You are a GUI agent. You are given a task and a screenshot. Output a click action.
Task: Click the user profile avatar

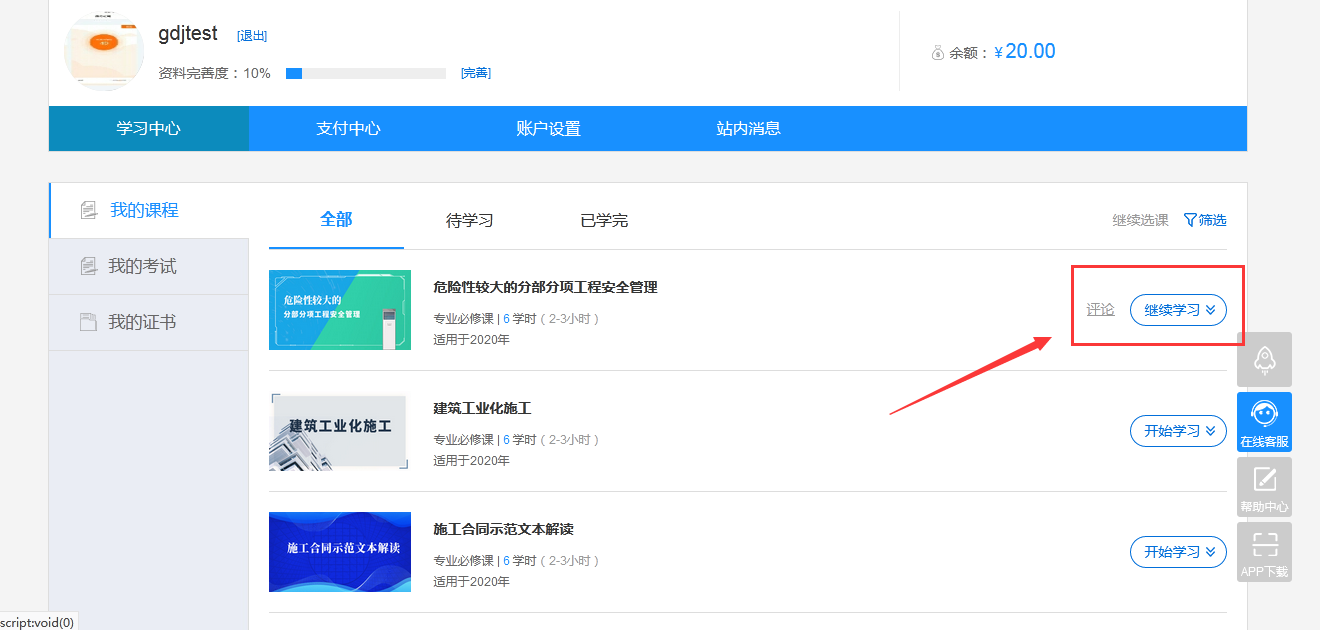[104, 51]
